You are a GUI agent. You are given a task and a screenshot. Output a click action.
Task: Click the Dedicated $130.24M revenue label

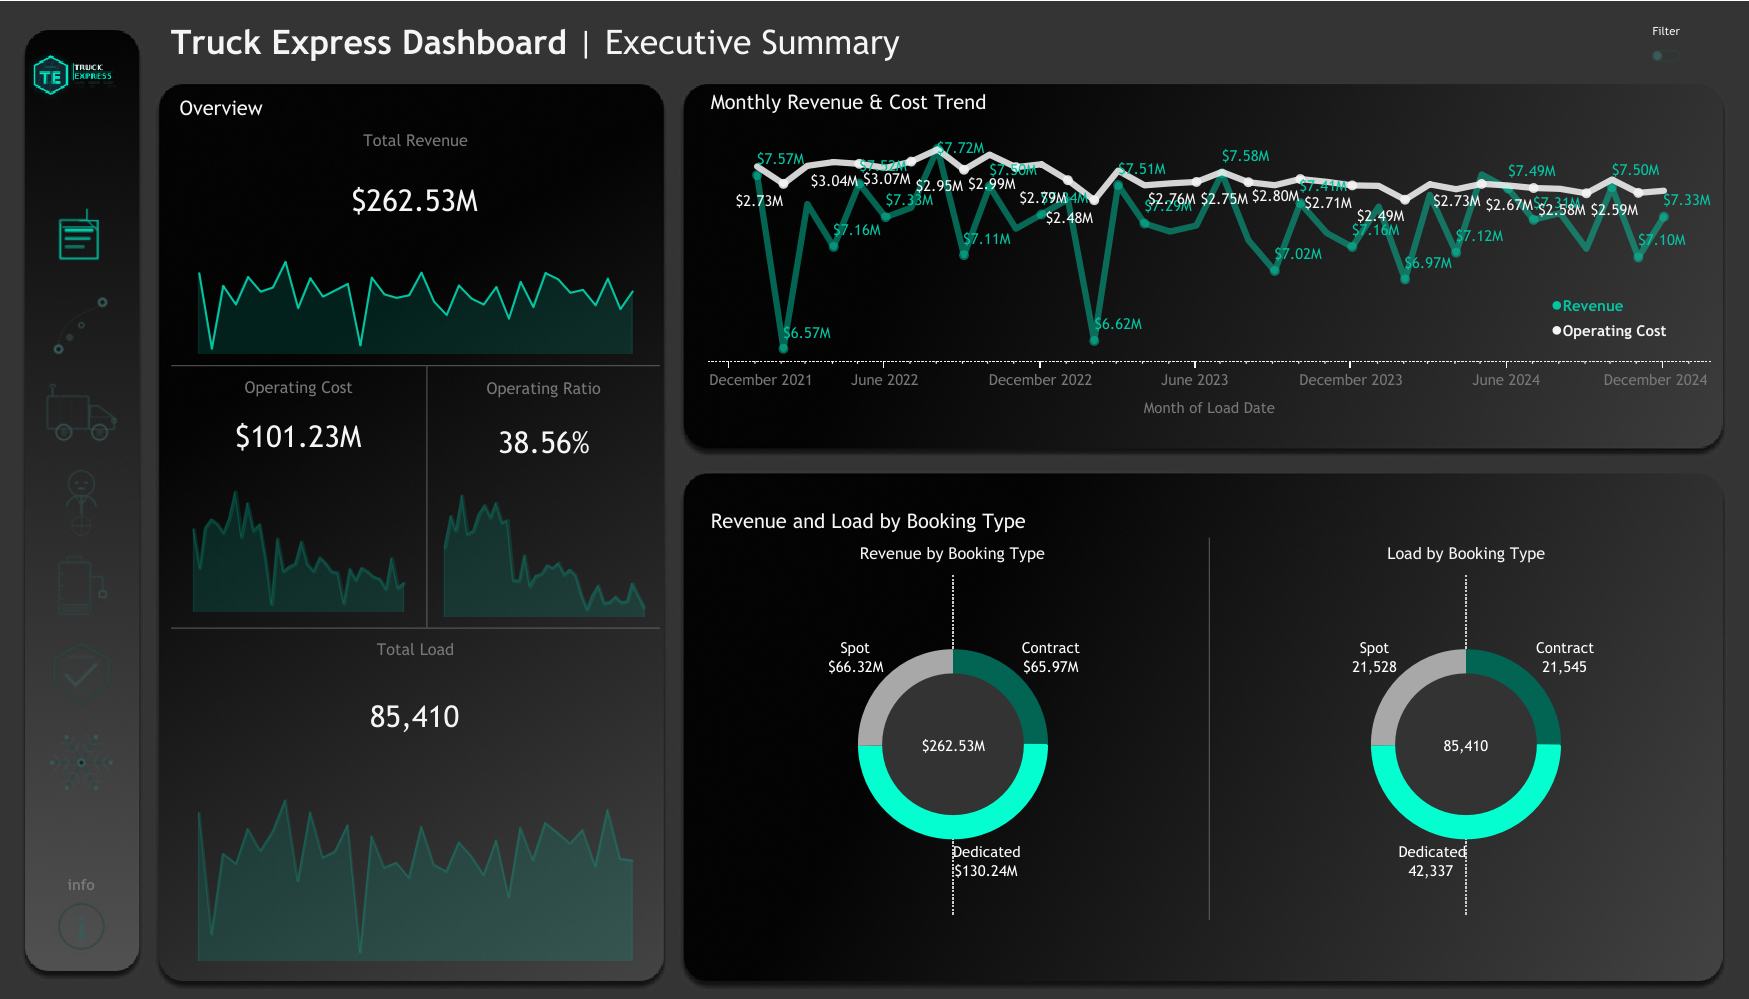pos(986,862)
